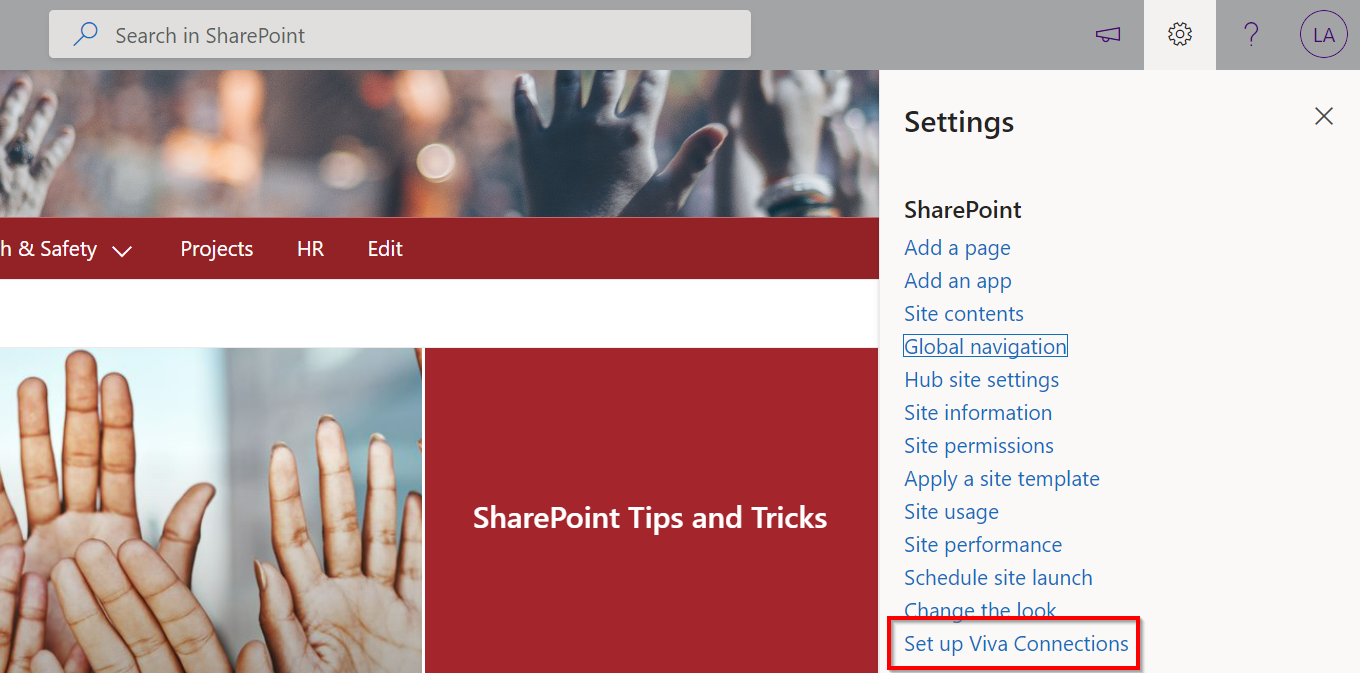Click the Settings panel heading
This screenshot has width=1360, height=673.
pos(959,122)
